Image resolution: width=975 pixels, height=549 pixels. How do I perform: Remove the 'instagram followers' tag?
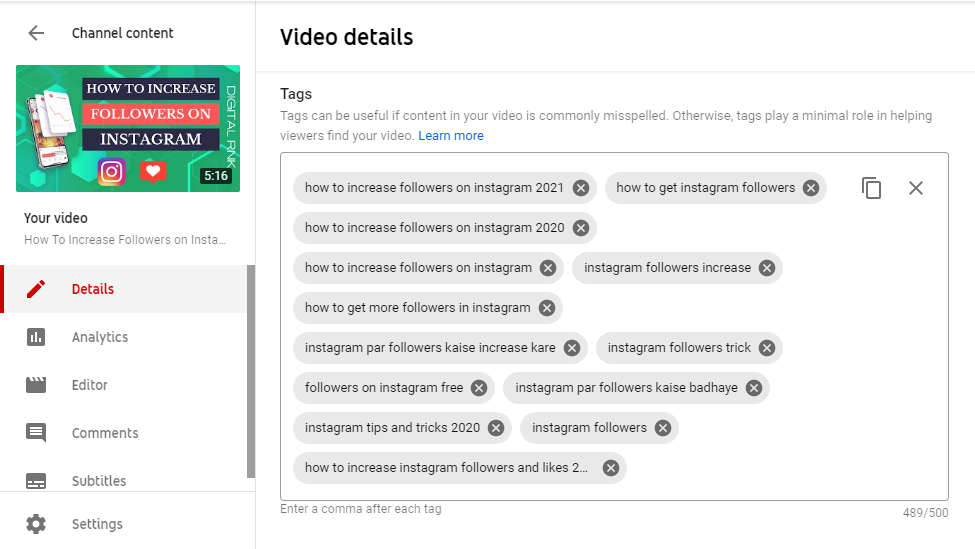pyautogui.click(x=663, y=428)
